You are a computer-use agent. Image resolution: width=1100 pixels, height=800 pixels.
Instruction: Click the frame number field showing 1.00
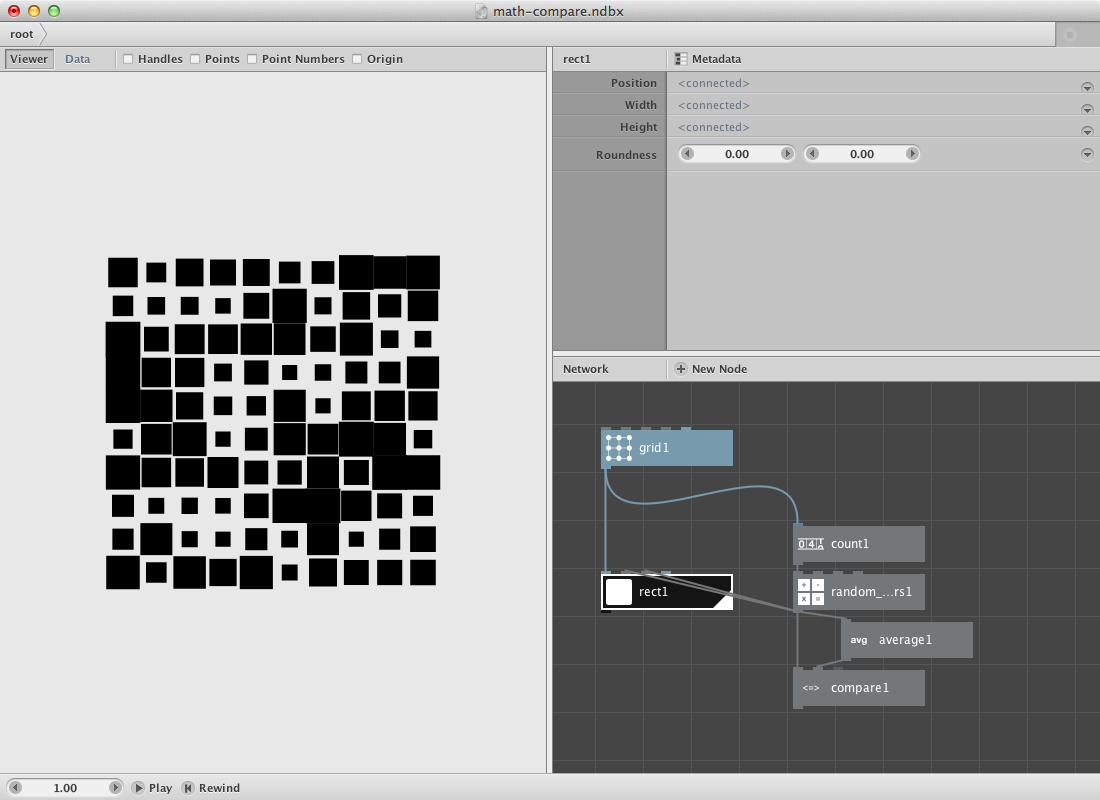pos(65,788)
